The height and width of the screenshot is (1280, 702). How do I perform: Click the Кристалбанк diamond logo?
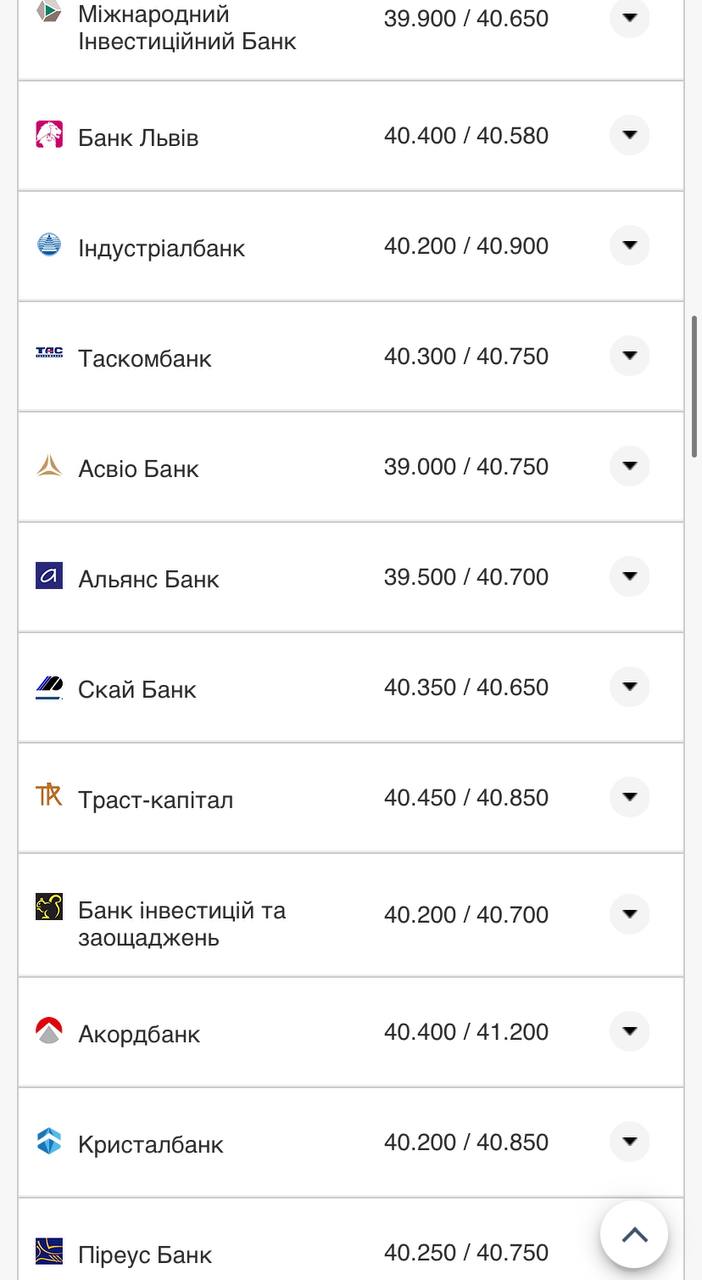click(47, 1141)
